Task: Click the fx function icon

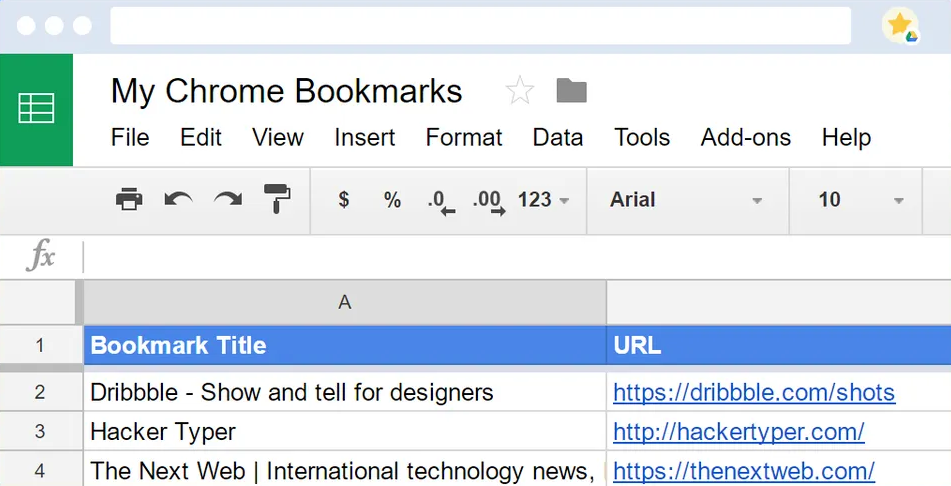Action: [x=41, y=255]
